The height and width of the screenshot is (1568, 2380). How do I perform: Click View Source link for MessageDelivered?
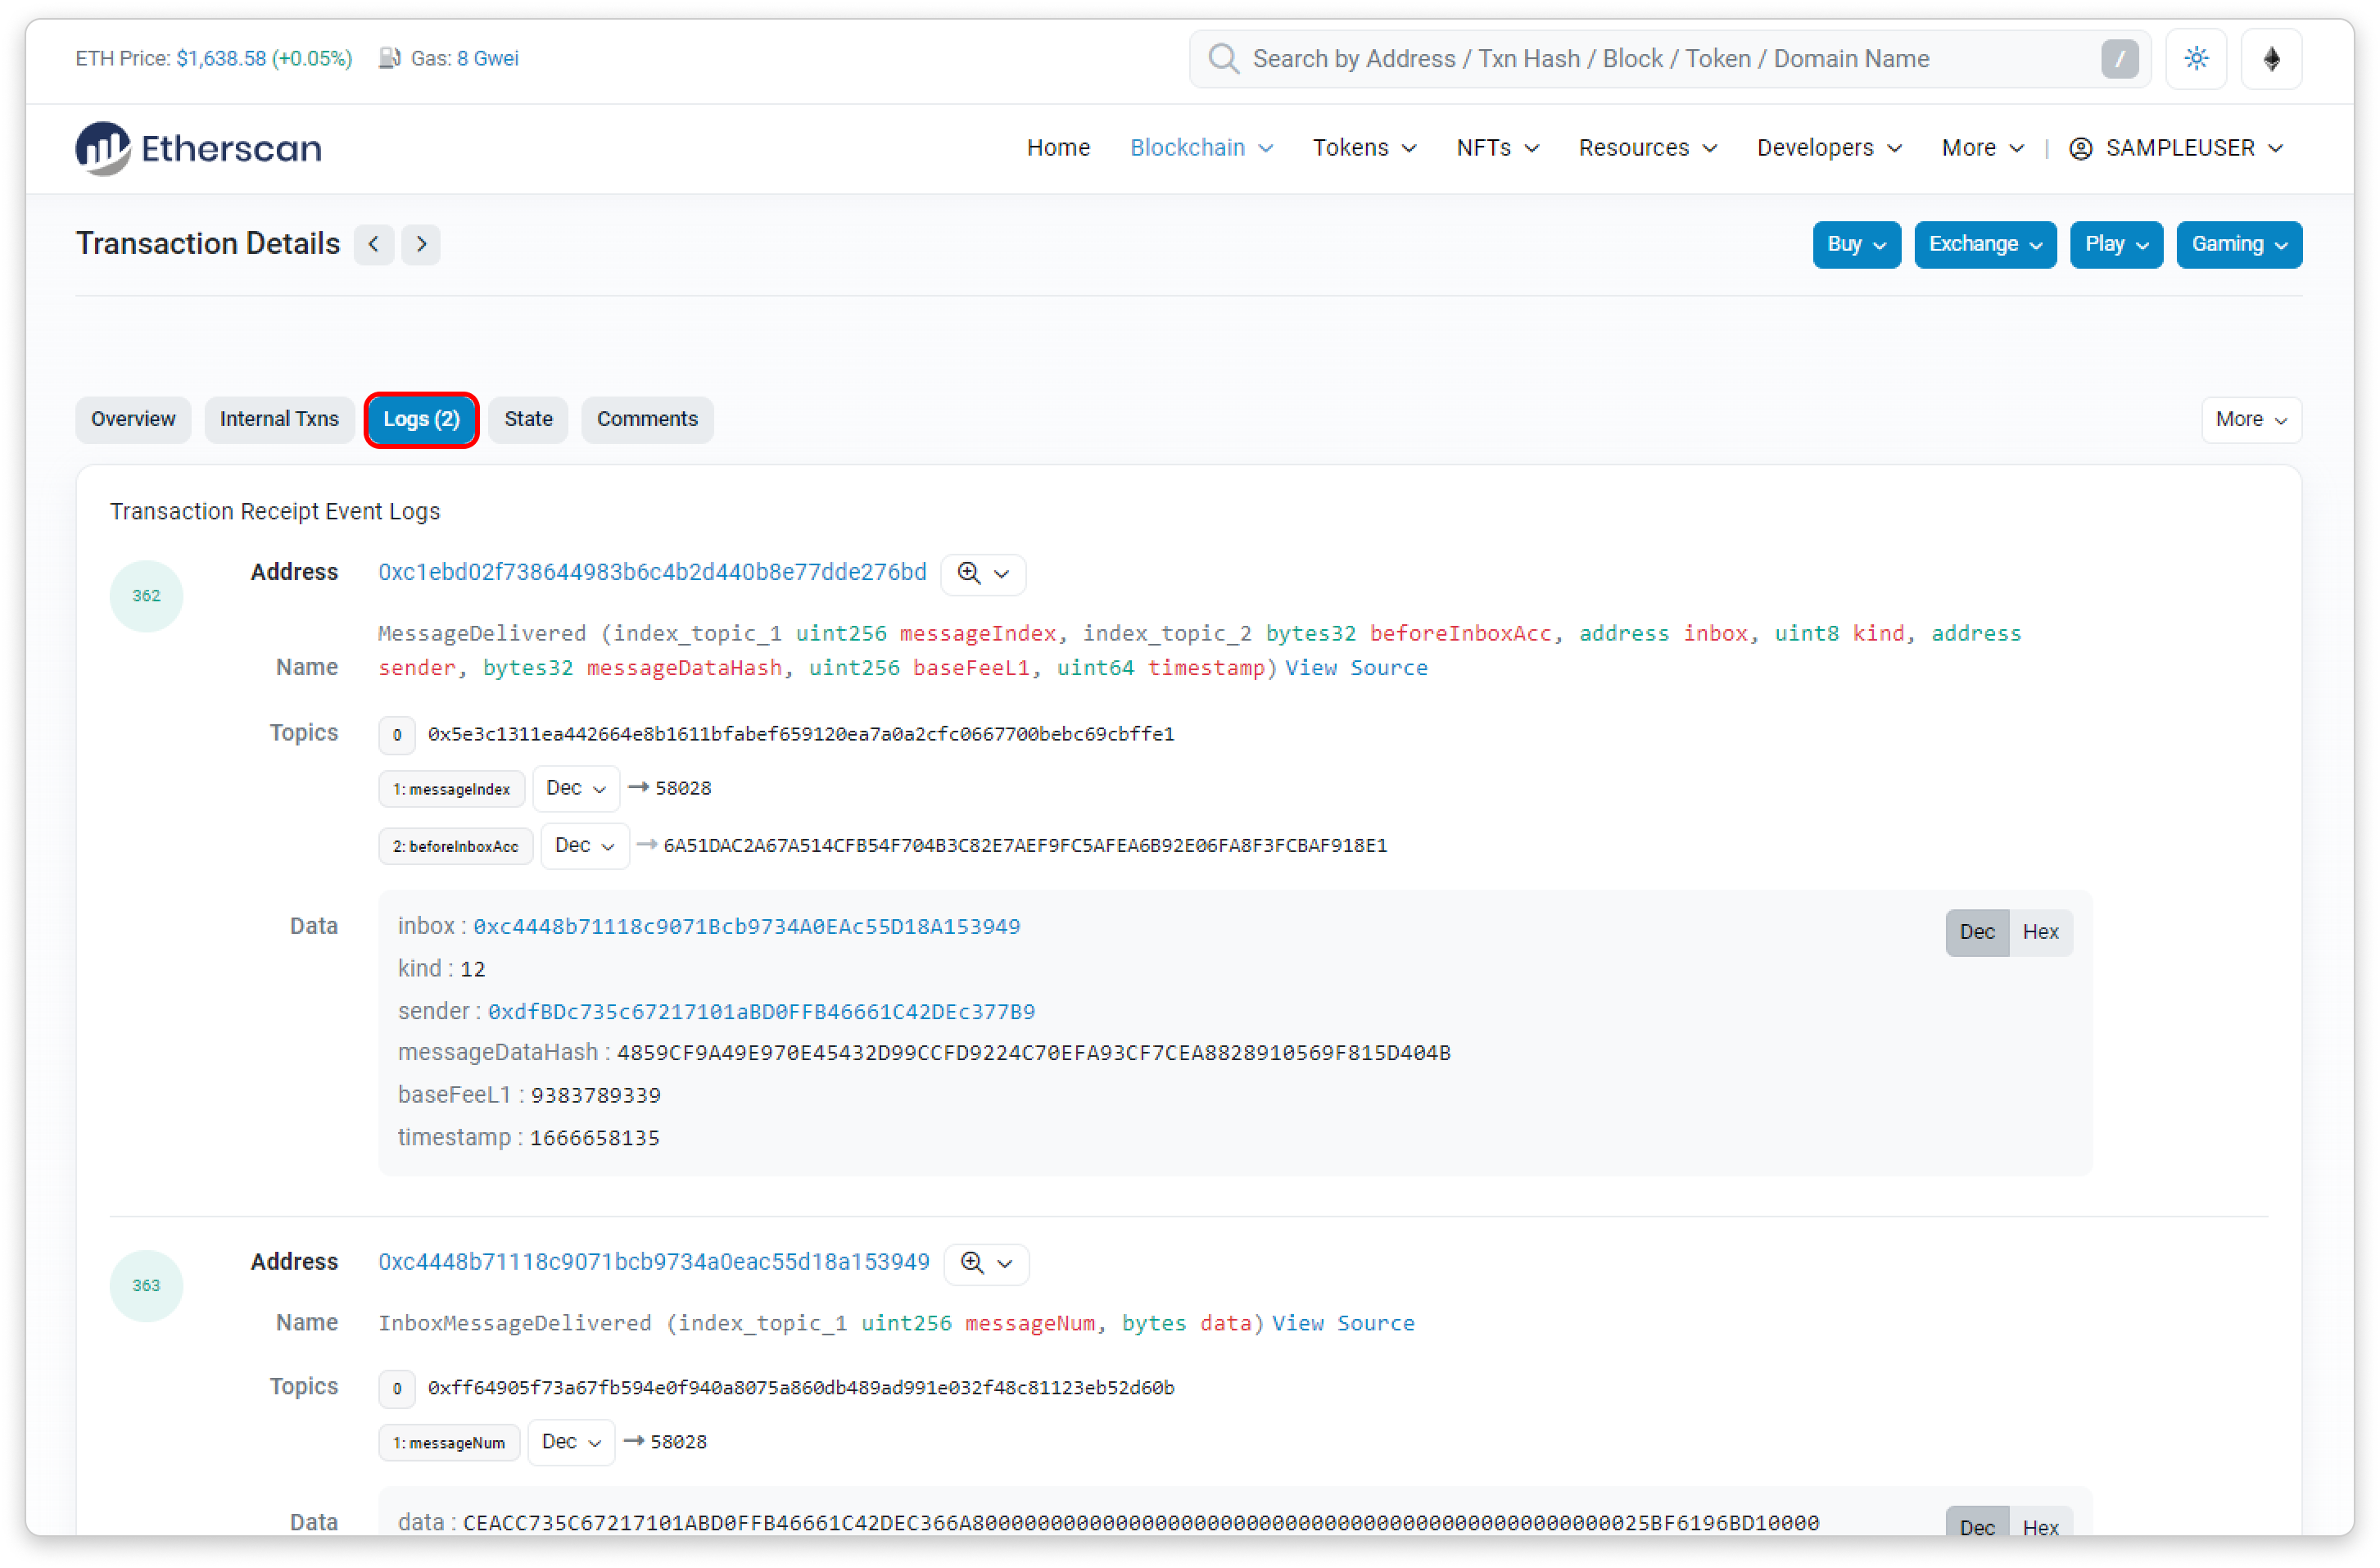1356,667
